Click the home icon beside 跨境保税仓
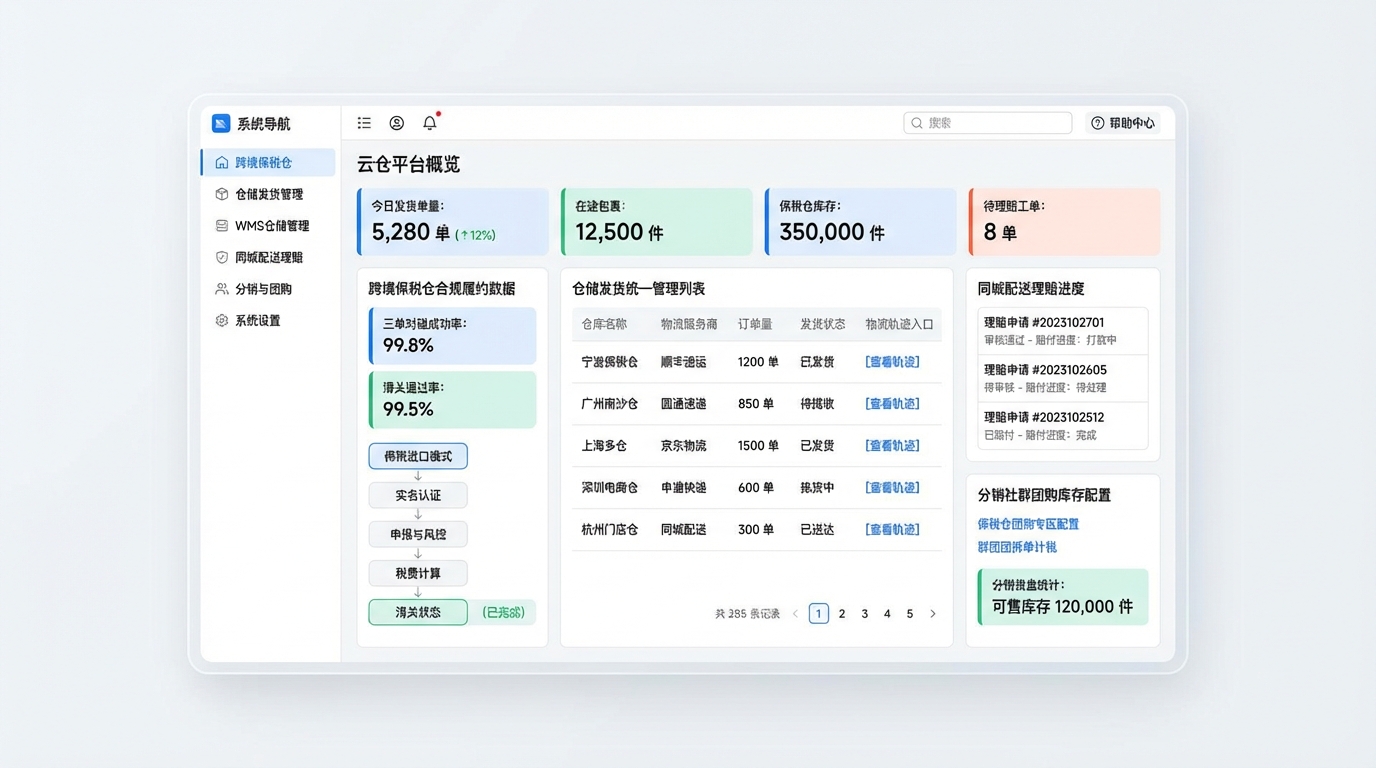This screenshot has width=1376, height=768. 222,162
